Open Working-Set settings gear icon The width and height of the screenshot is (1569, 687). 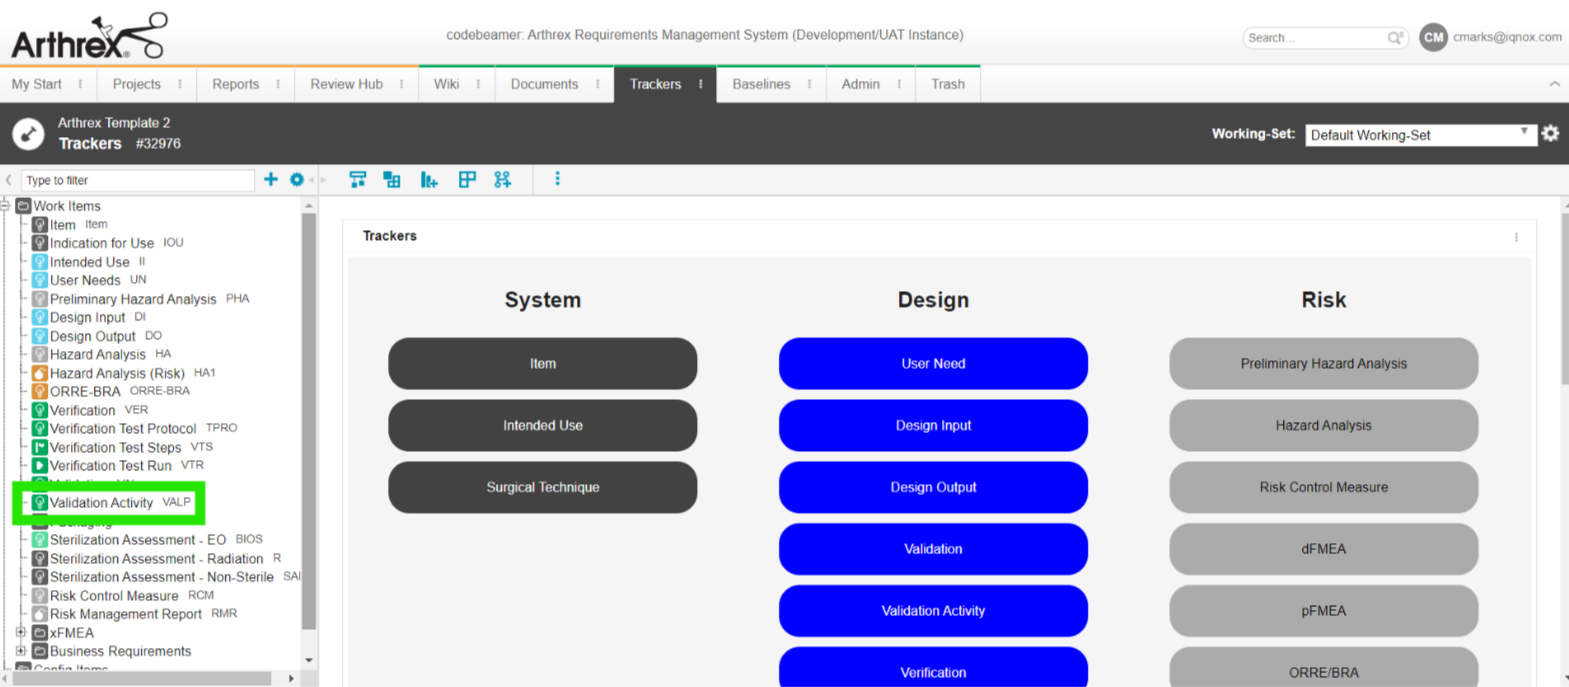point(1550,134)
